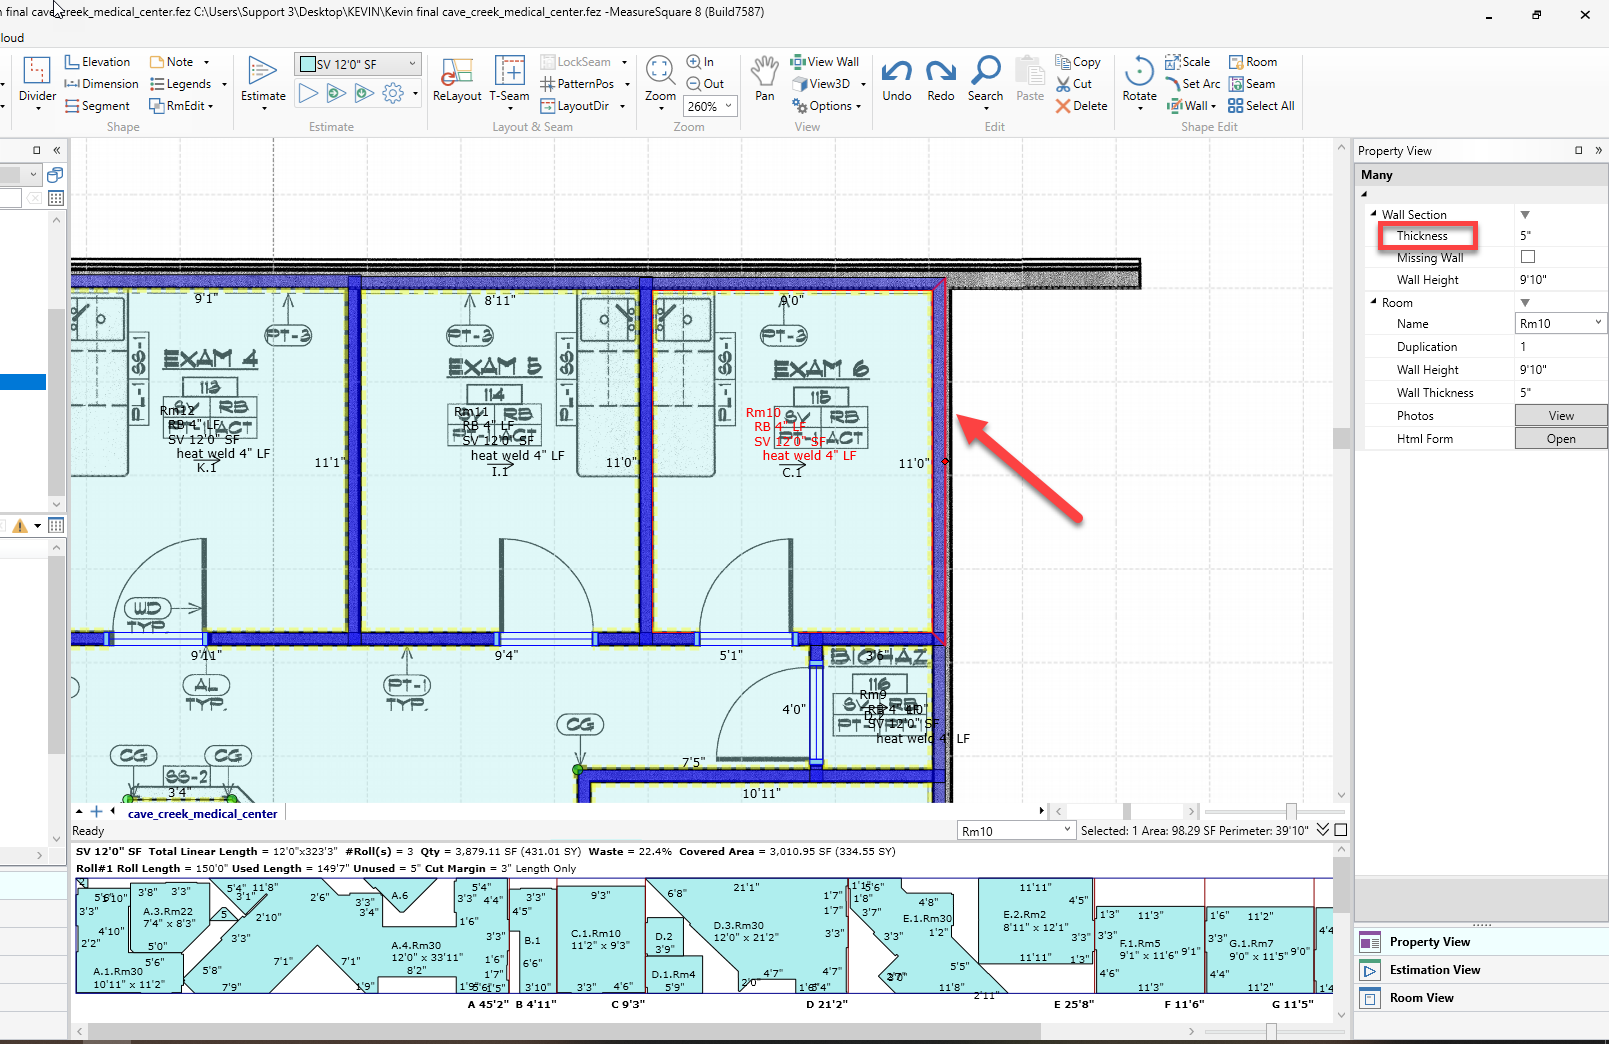
Task: Click Select All in Shape Edit
Action: [1261, 106]
